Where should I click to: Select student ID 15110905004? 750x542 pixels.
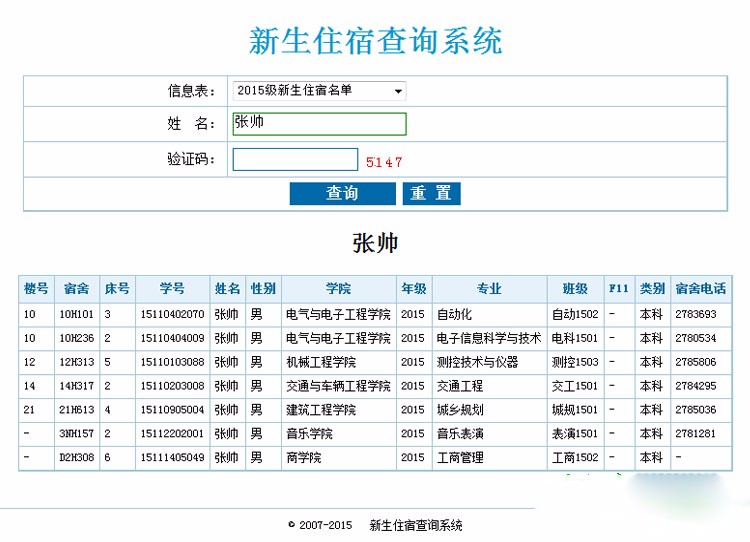tap(172, 410)
